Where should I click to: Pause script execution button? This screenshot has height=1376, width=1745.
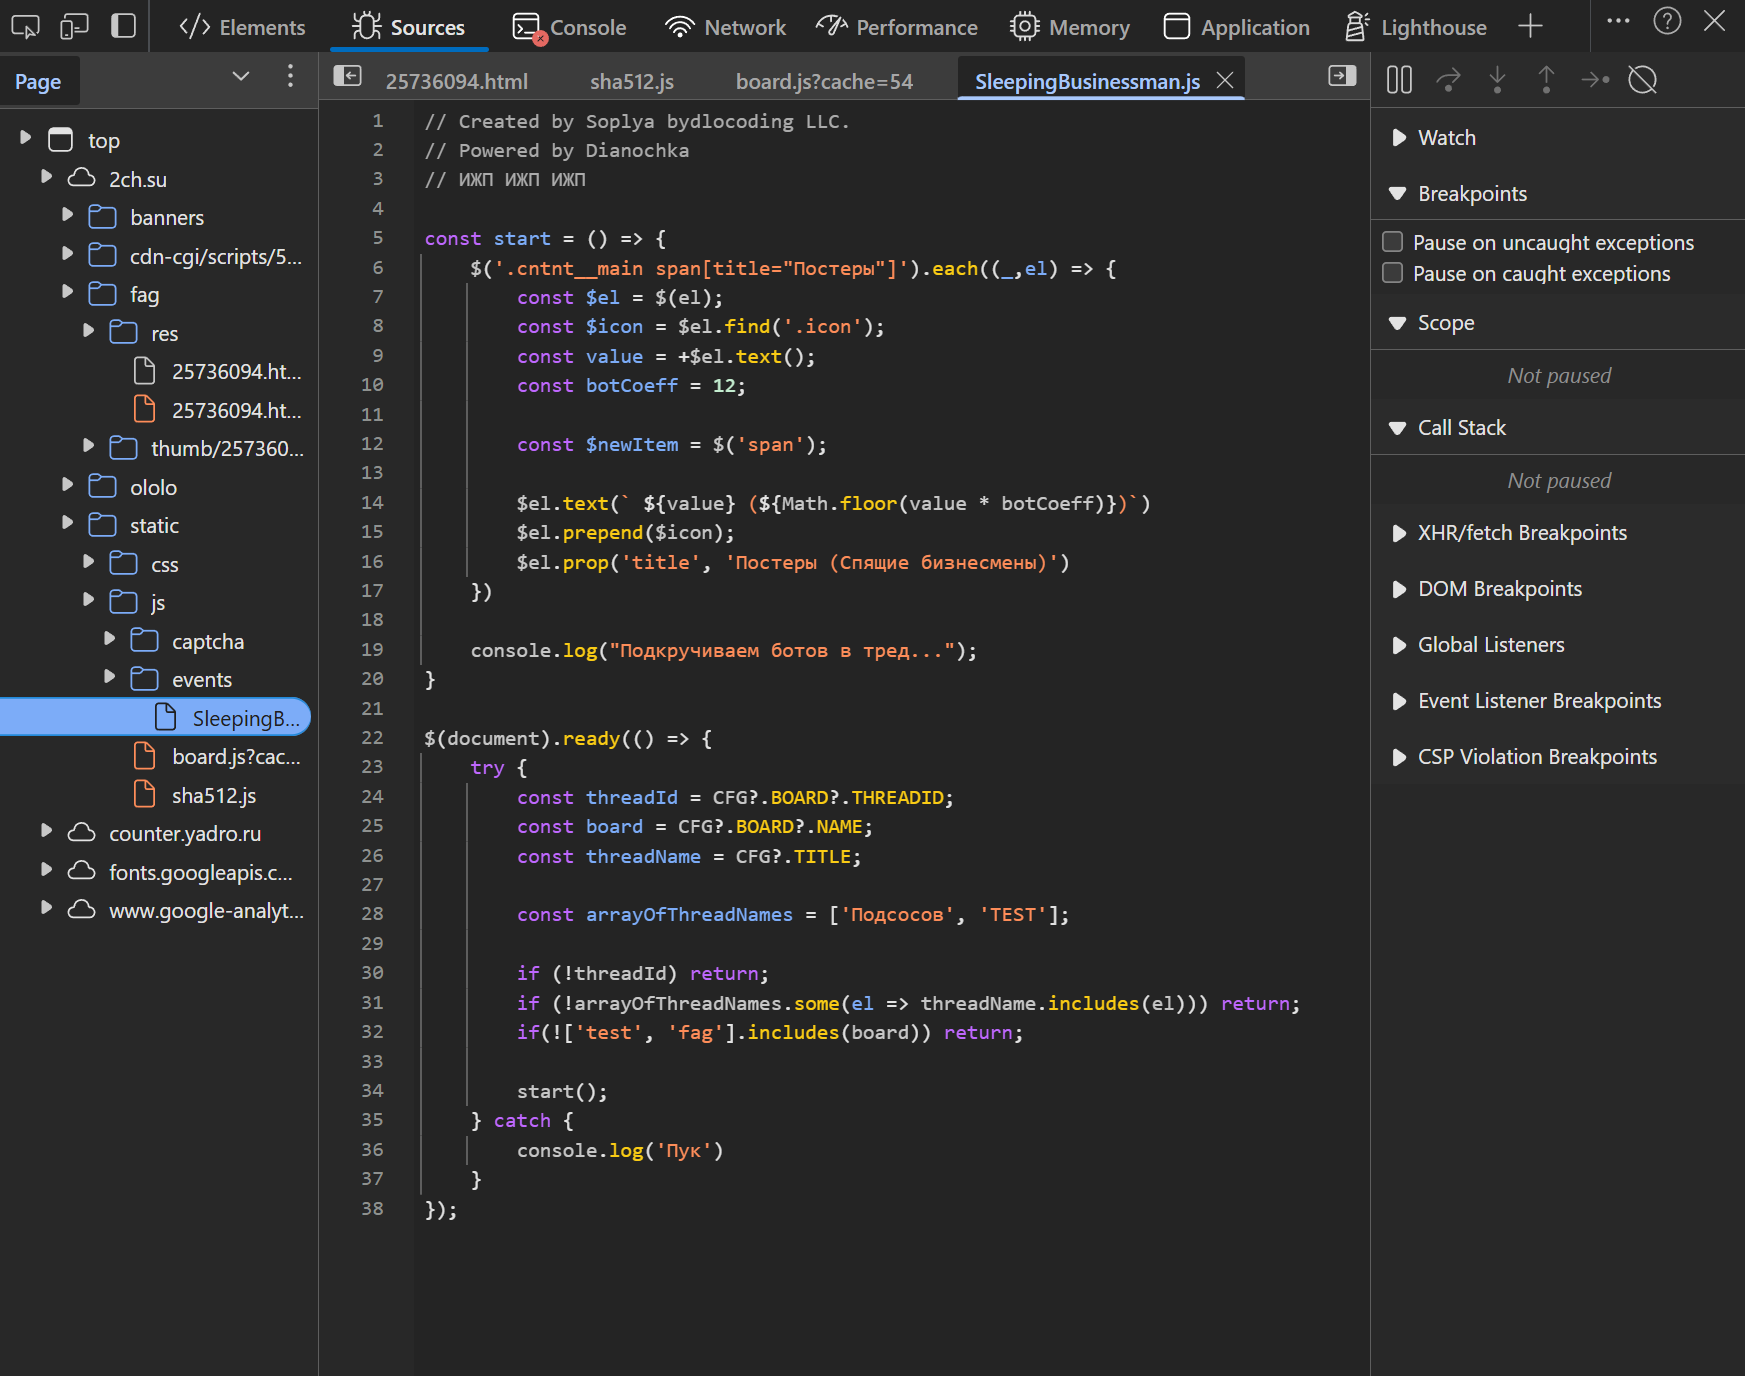1399,80
